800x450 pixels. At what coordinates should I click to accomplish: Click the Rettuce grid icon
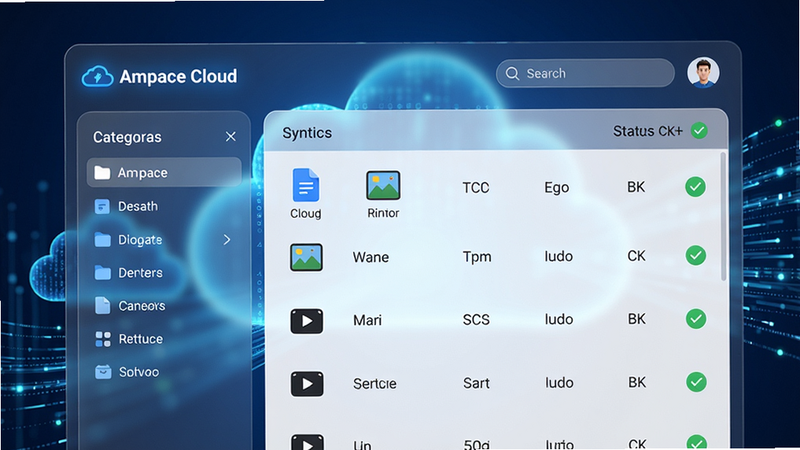[103, 339]
